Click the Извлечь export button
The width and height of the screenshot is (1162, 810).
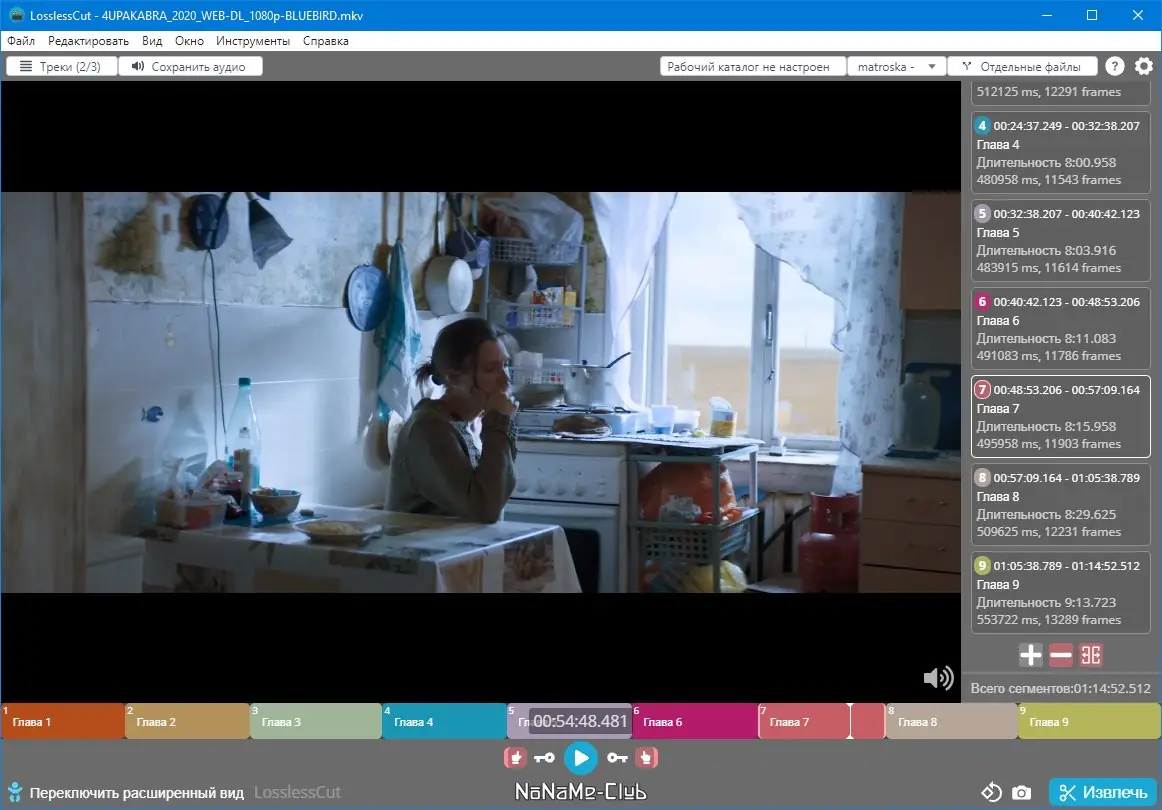click(1103, 792)
